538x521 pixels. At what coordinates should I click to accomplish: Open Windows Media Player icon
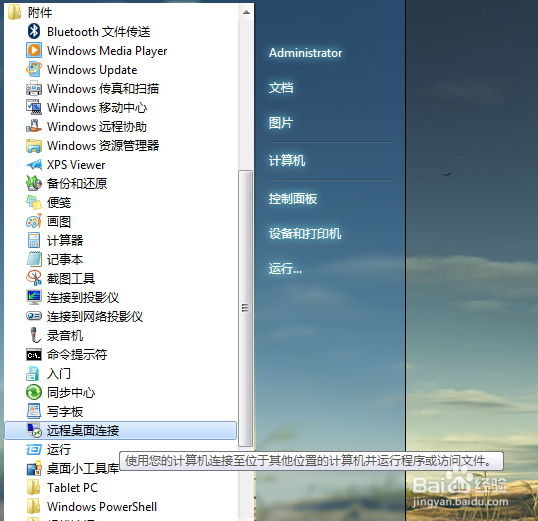click(34, 50)
